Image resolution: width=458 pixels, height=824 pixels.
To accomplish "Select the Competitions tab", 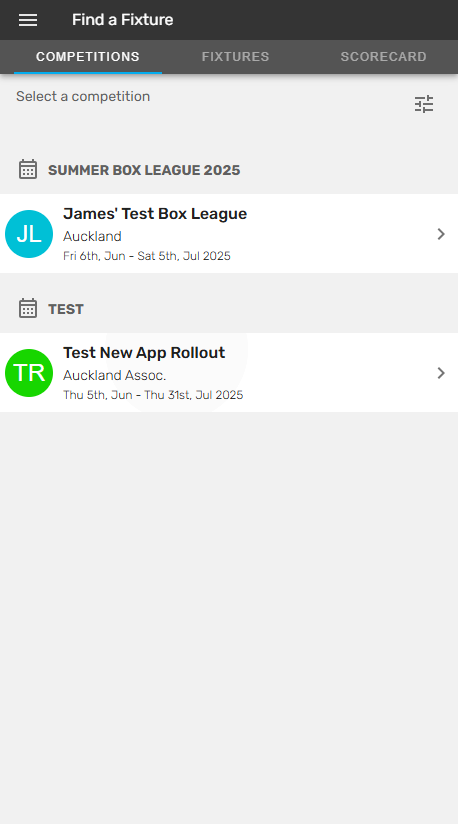I will (88, 57).
